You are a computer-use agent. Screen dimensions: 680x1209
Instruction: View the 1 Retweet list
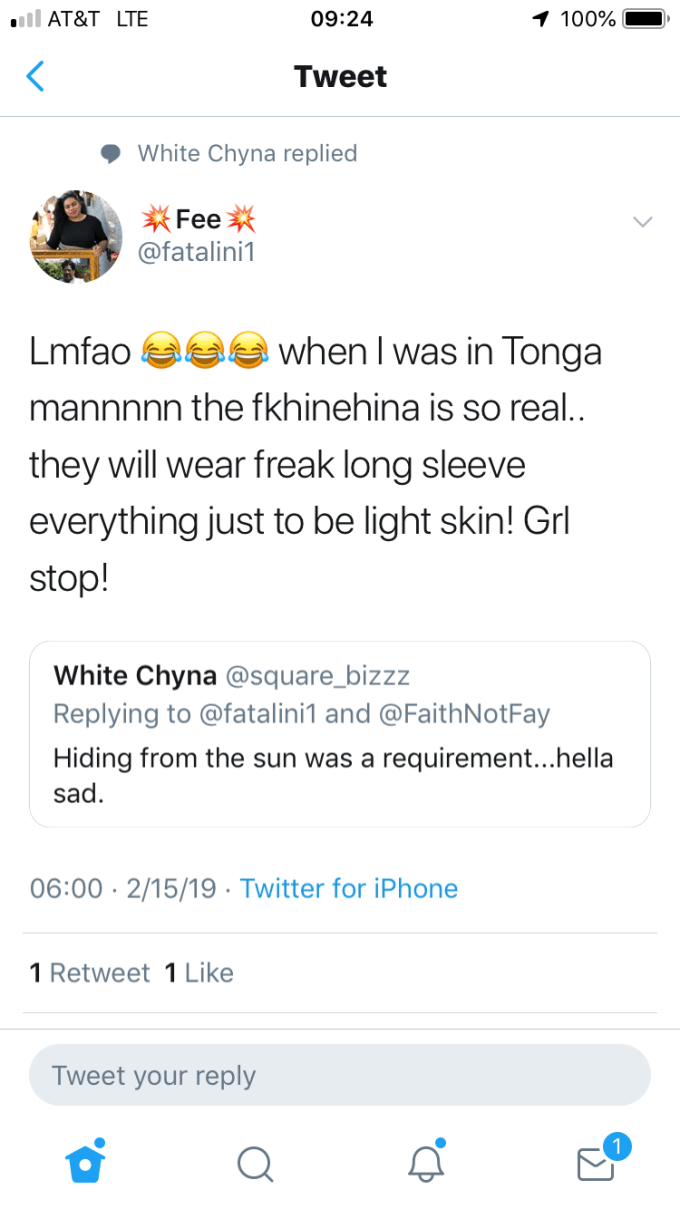pyautogui.click(x=90, y=973)
